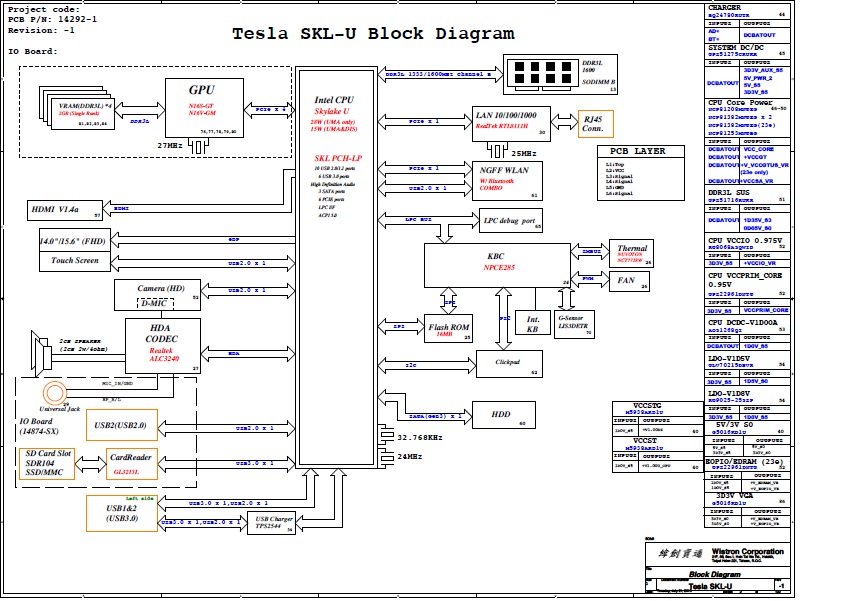Click the Touch Screen block
This screenshot has height=601, width=851.
(75, 261)
